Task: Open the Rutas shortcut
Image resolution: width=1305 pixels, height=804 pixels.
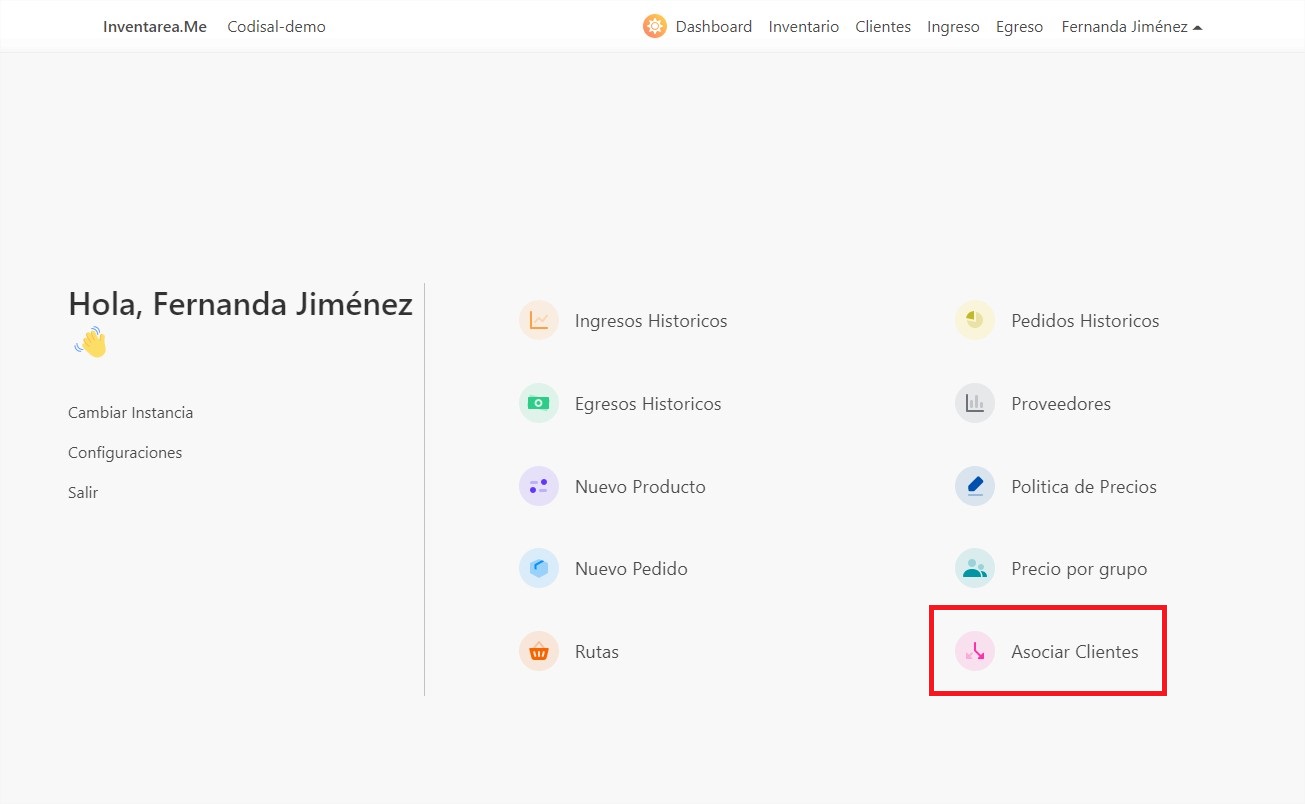Action: (596, 651)
